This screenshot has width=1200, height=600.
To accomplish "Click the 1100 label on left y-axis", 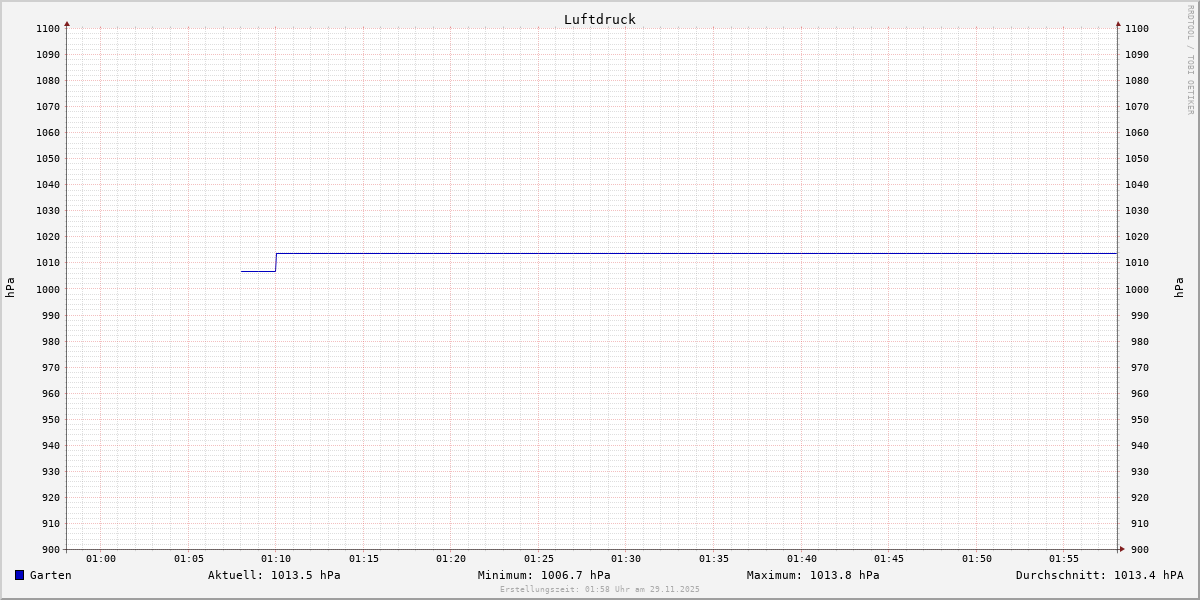I will pos(48,29).
